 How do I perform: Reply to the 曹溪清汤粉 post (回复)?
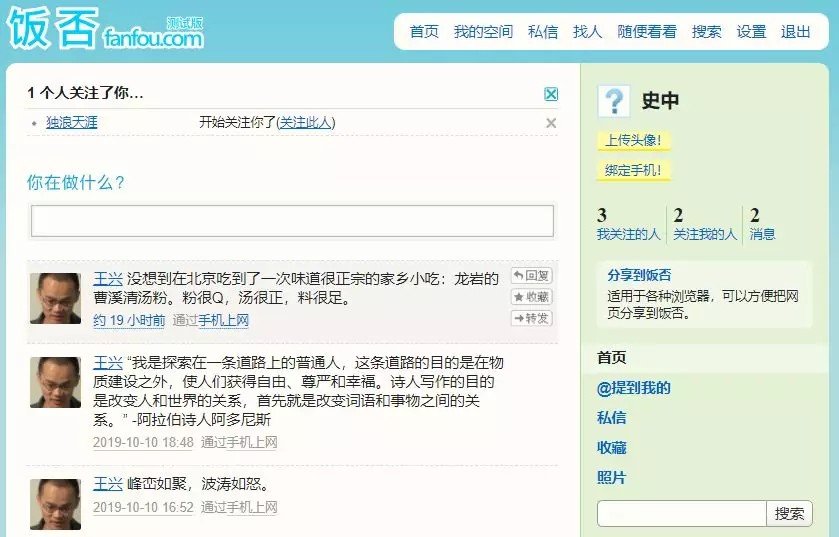pos(531,275)
